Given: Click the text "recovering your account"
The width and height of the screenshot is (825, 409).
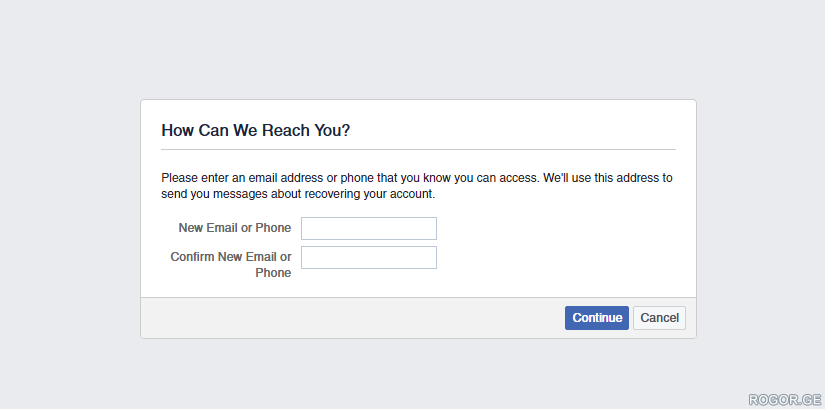Looking at the screenshot, I should click(369, 194).
